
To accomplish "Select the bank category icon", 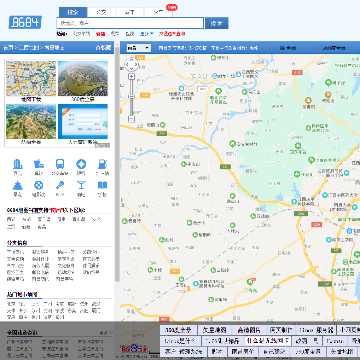I will coord(81,164).
